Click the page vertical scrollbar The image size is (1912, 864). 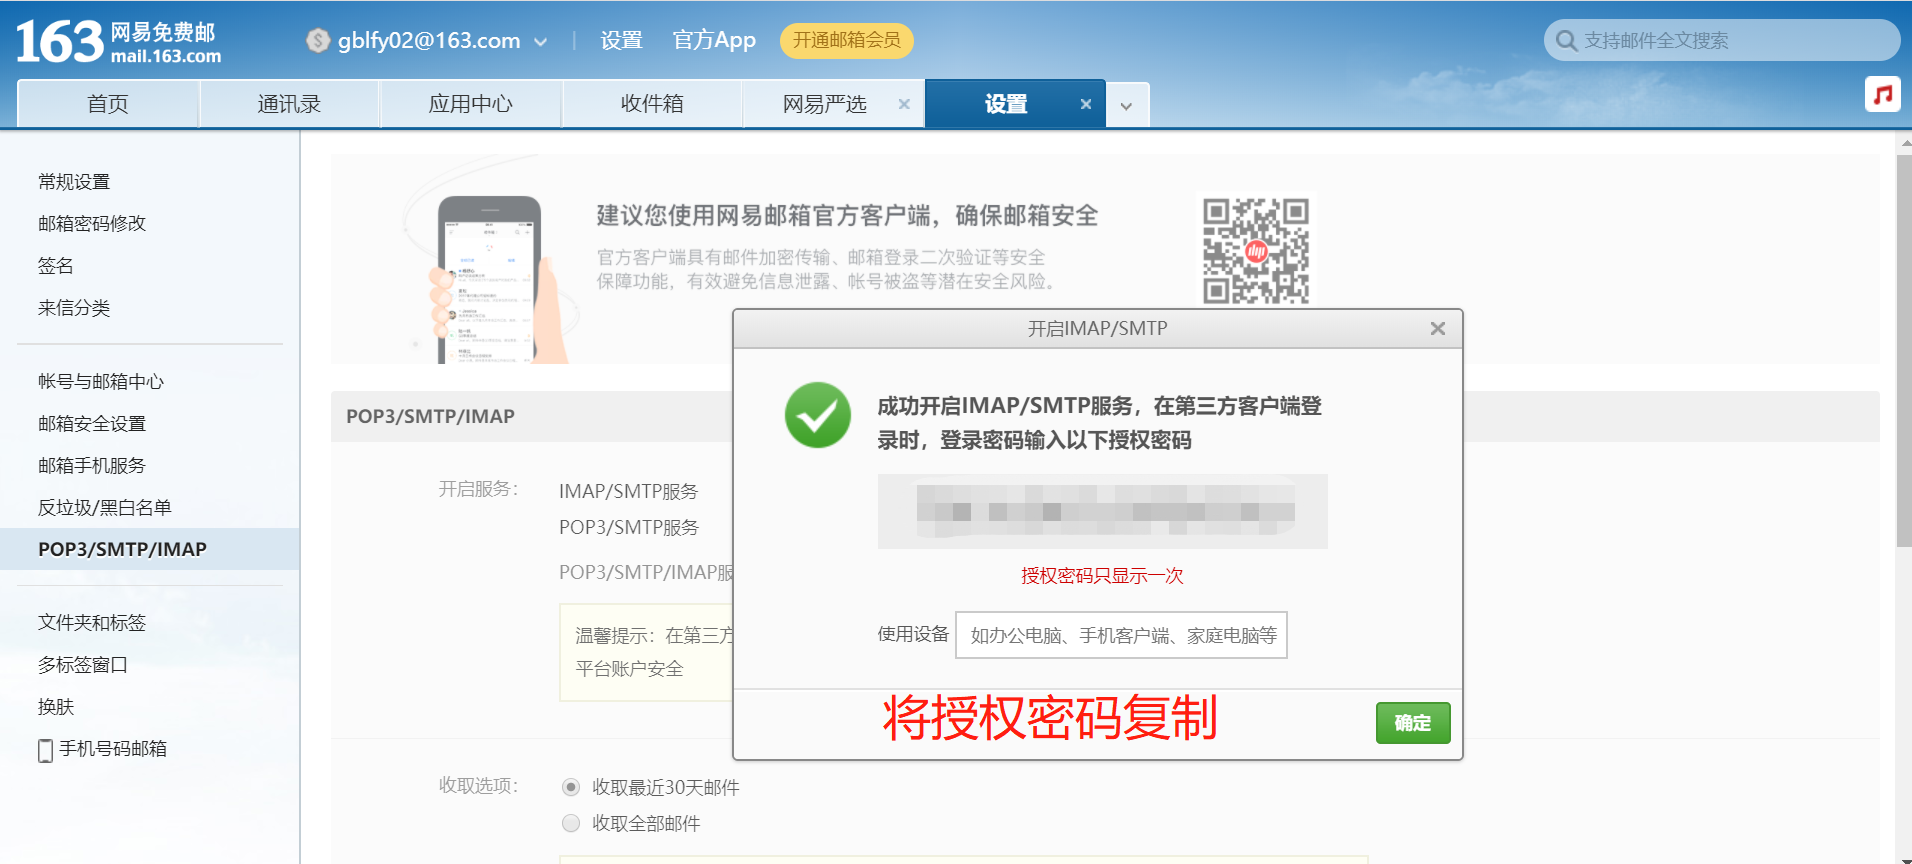pyautogui.click(x=1904, y=350)
